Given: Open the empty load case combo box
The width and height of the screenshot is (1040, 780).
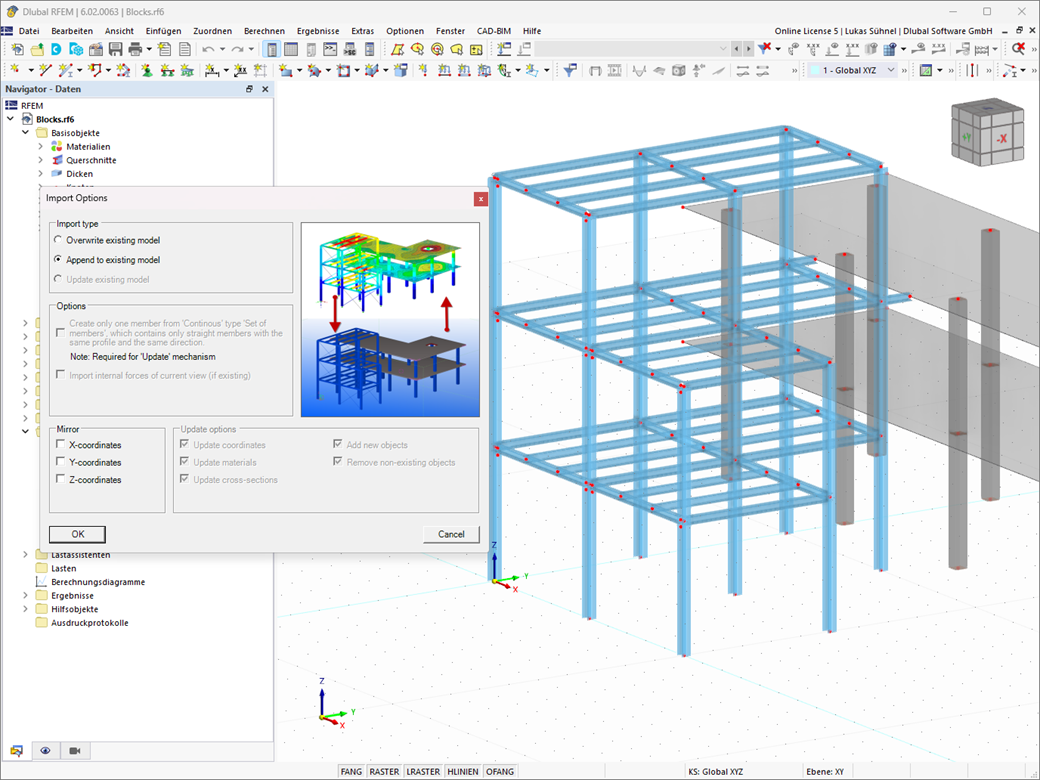Looking at the screenshot, I should (631, 48).
